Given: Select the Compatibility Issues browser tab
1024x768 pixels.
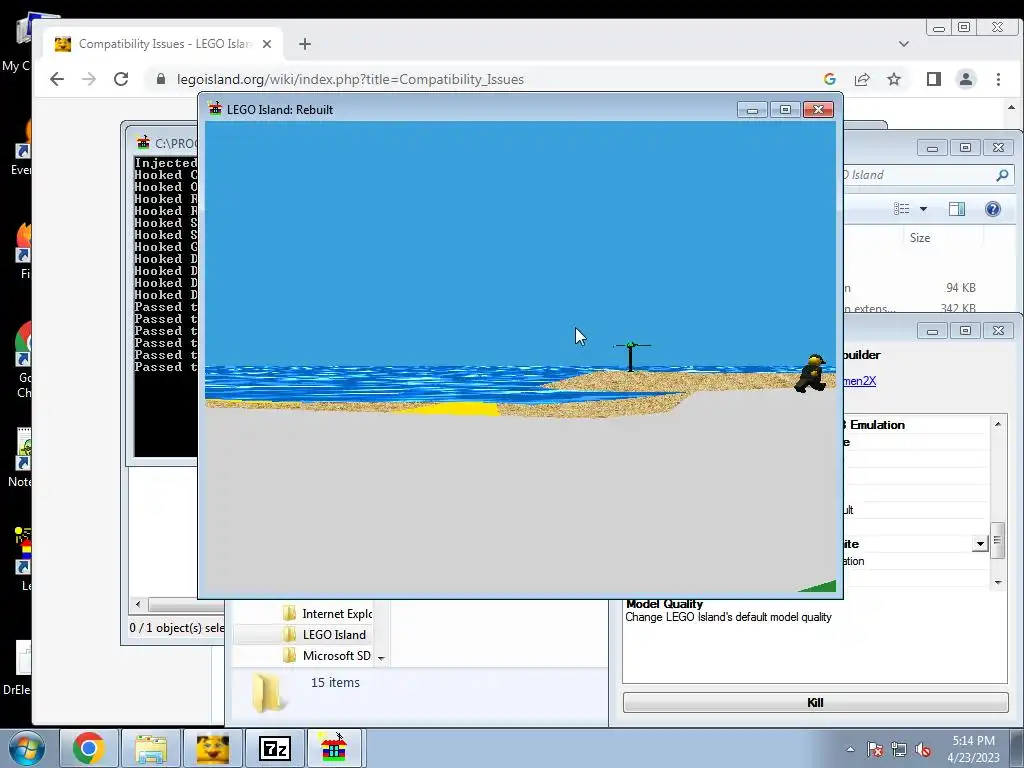Looking at the screenshot, I should 163,44.
